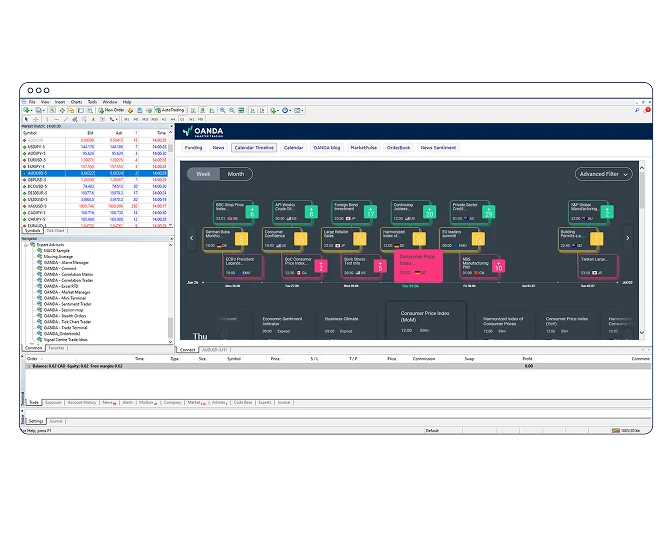Click the Navigator star-folder toolbar icon
Screen dimensions: 672x539
pos(71,110)
